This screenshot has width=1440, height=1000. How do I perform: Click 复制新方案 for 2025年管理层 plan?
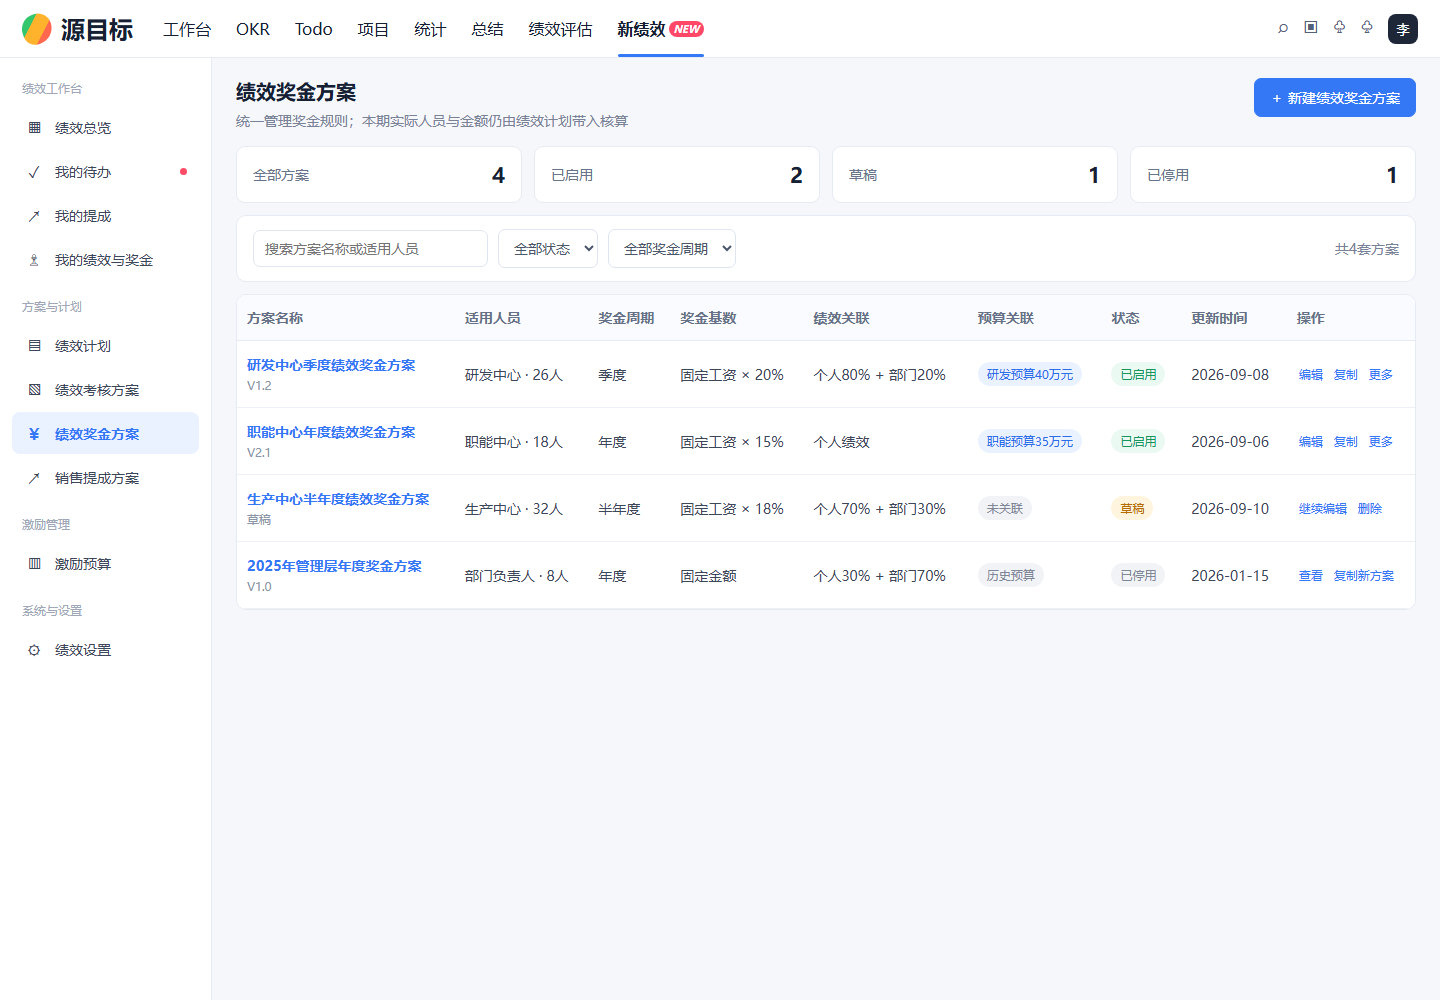pyautogui.click(x=1364, y=576)
